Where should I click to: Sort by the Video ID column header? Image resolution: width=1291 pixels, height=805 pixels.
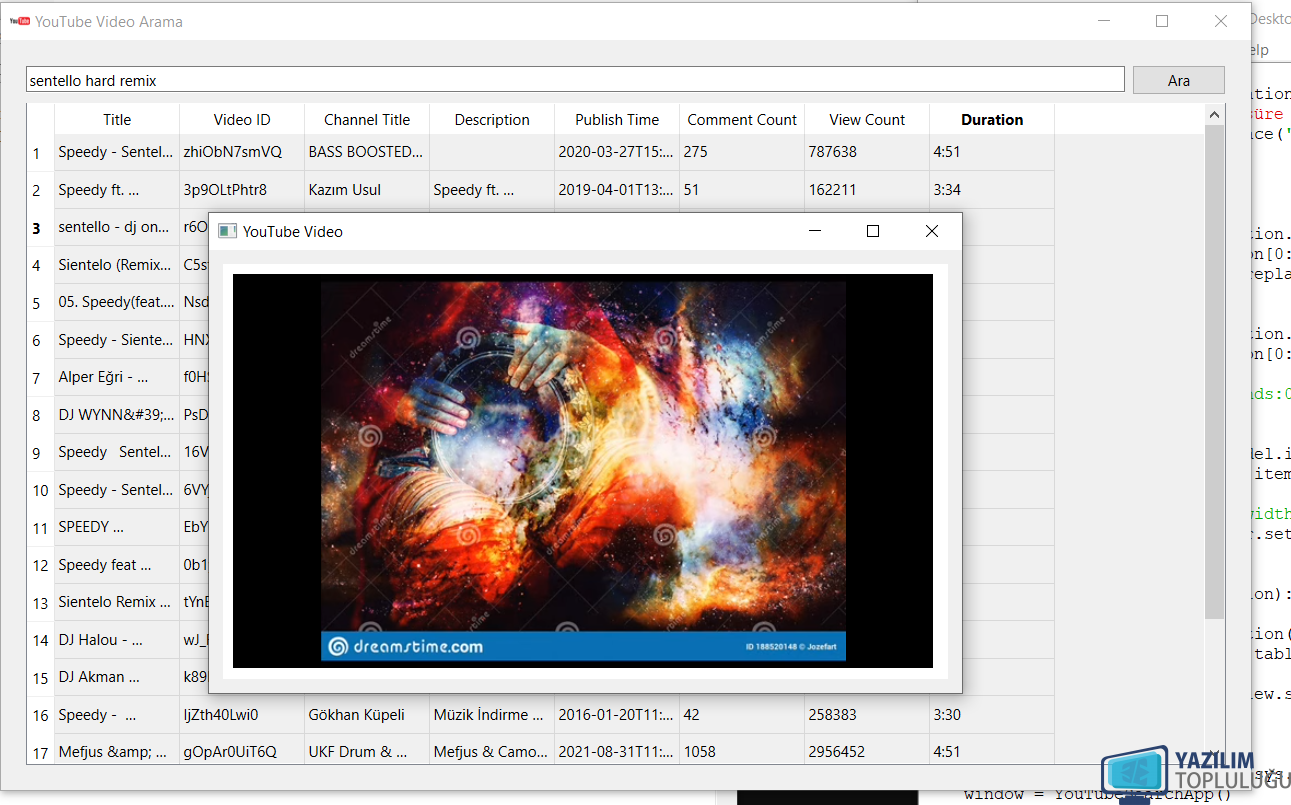pyautogui.click(x=242, y=119)
